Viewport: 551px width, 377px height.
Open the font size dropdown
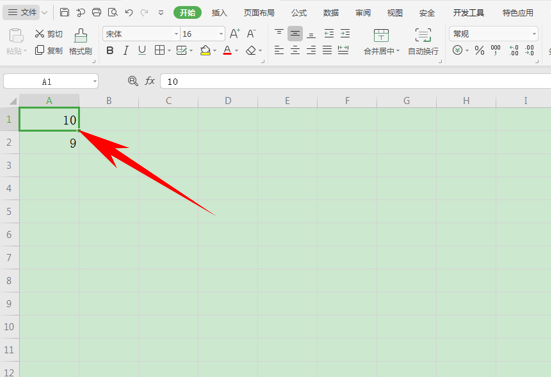(x=221, y=34)
